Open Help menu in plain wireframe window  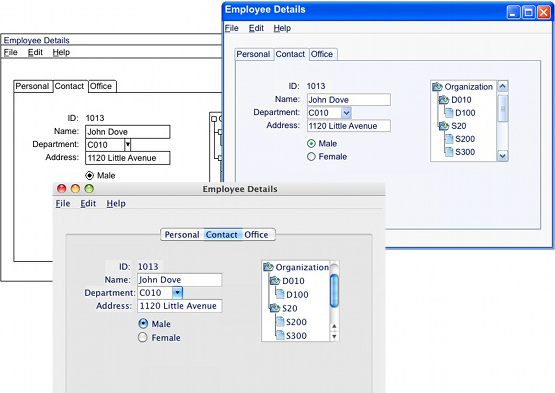point(61,52)
